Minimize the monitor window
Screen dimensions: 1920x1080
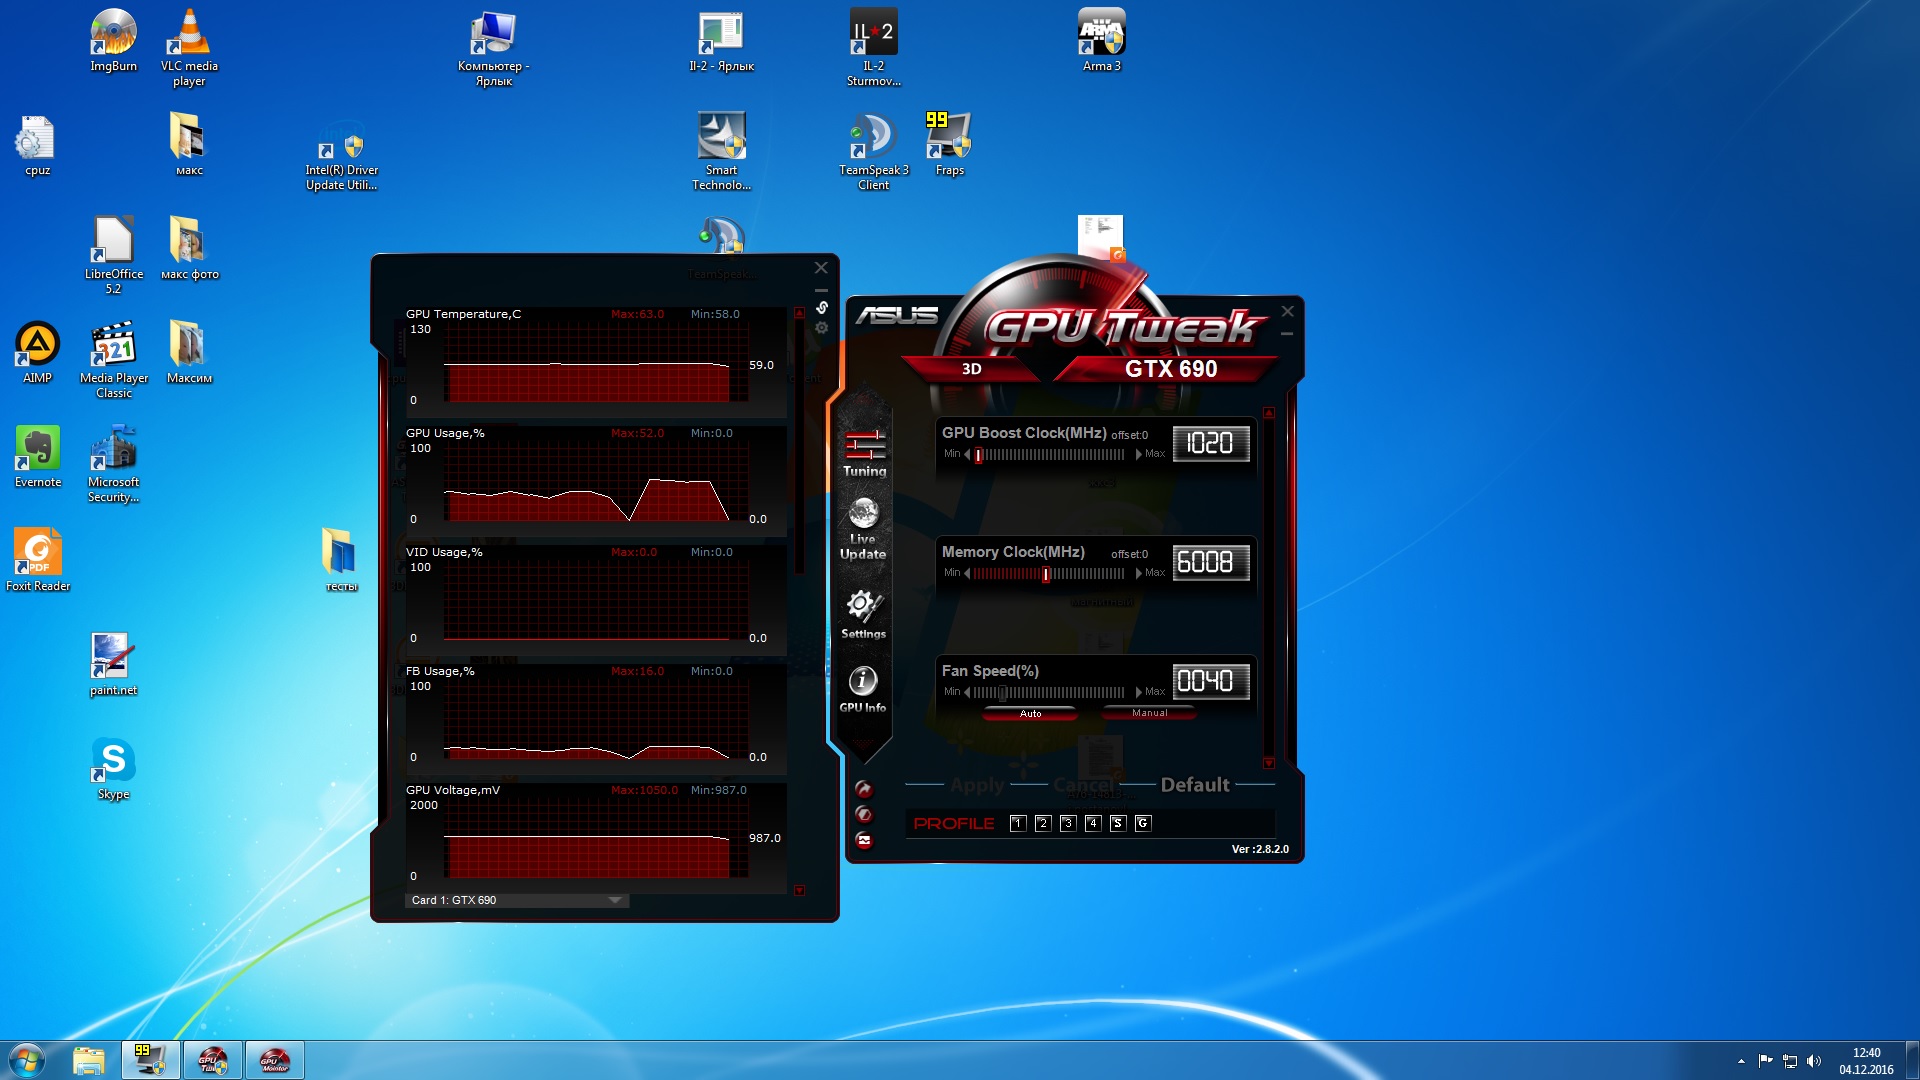(x=821, y=290)
